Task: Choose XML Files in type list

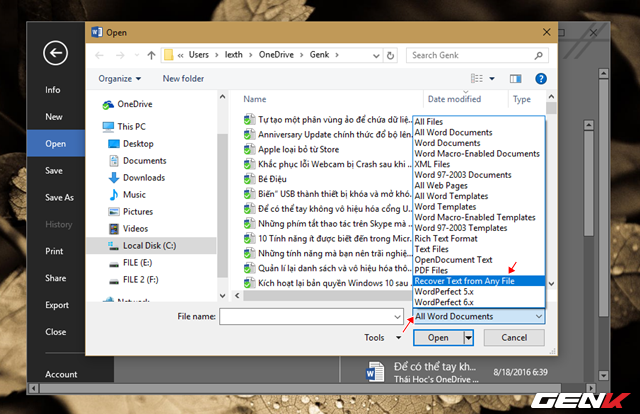Action: (x=479, y=164)
